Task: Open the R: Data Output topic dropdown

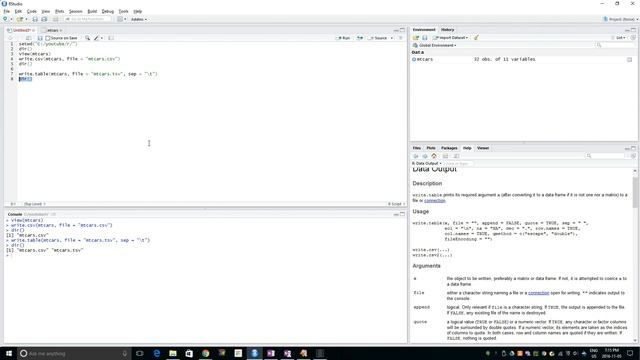Action: click(427, 163)
